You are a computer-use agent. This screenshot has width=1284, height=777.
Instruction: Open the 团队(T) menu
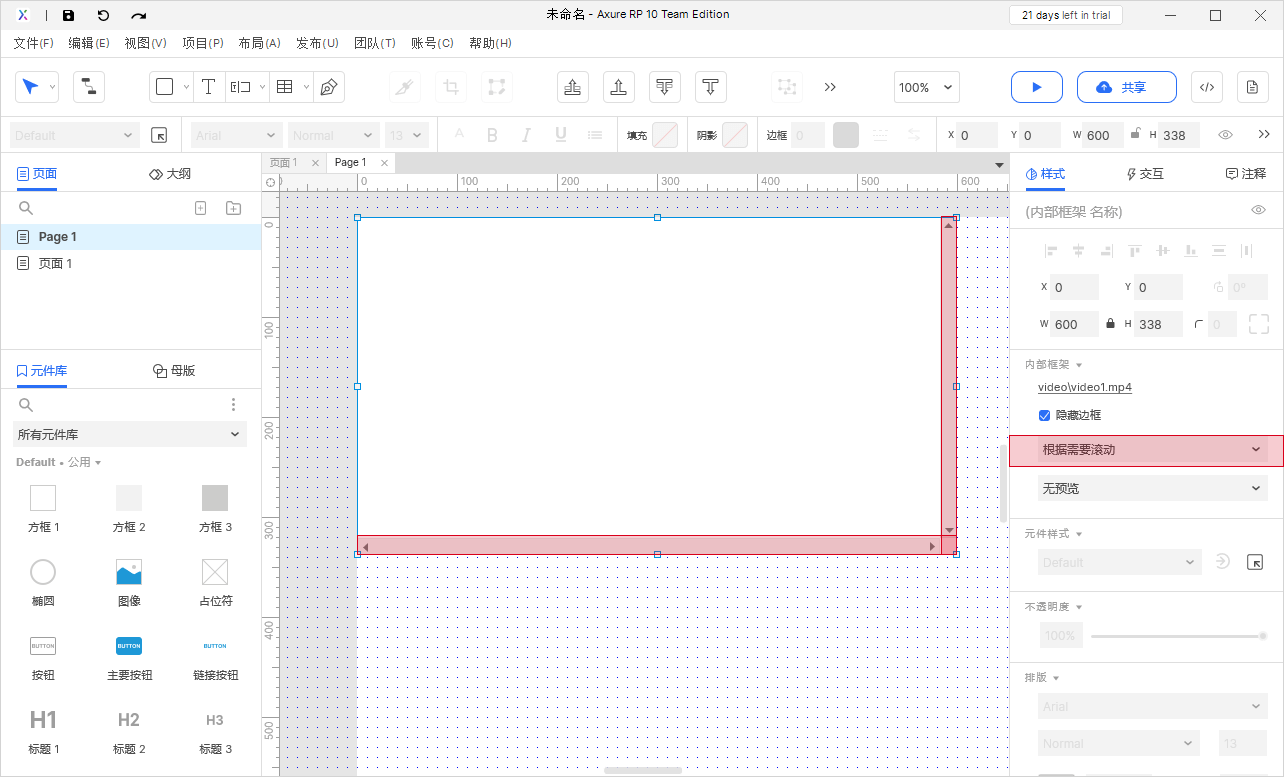click(x=375, y=43)
